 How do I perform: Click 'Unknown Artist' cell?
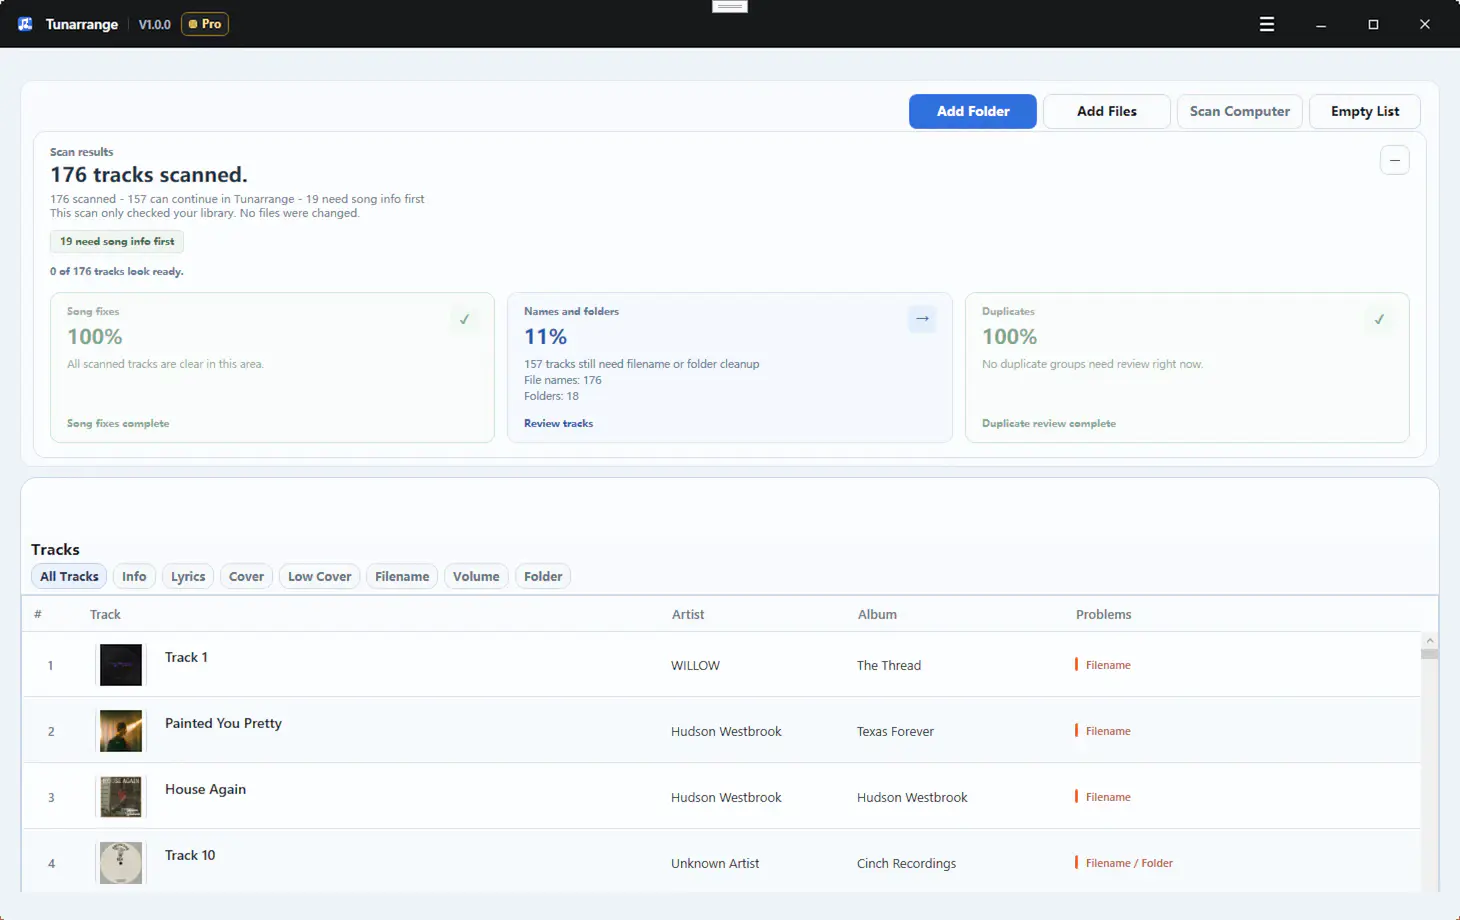pos(715,863)
